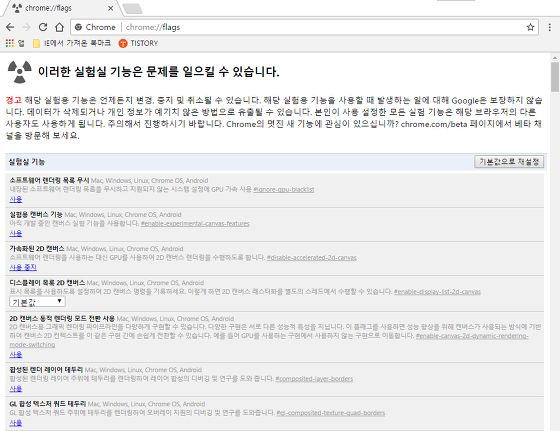Enable experimental canvas features (사용)
Image resolution: width=560 pixels, height=431 pixels.
point(16,233)
